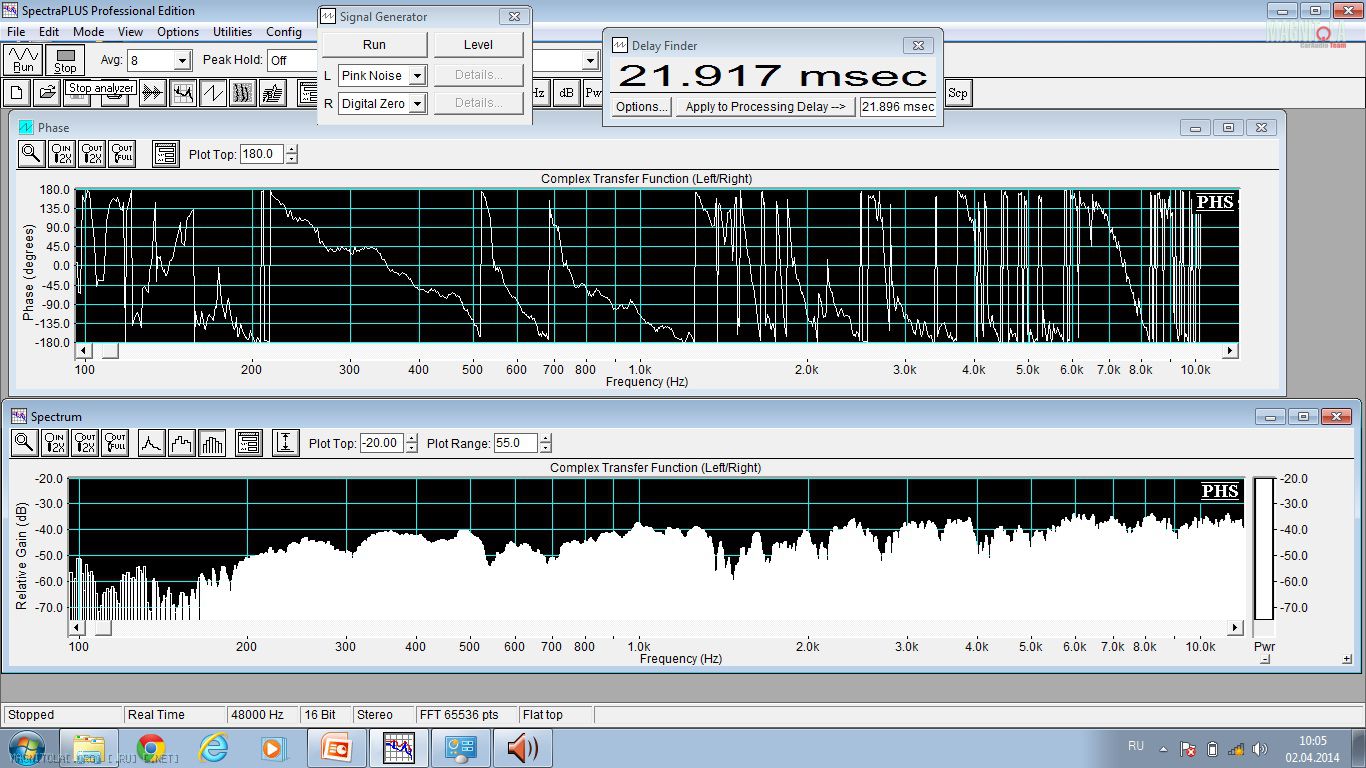The image size is (1366, 768).
Task: Click the Level button in Signal Generator
Action: (478, 45)
